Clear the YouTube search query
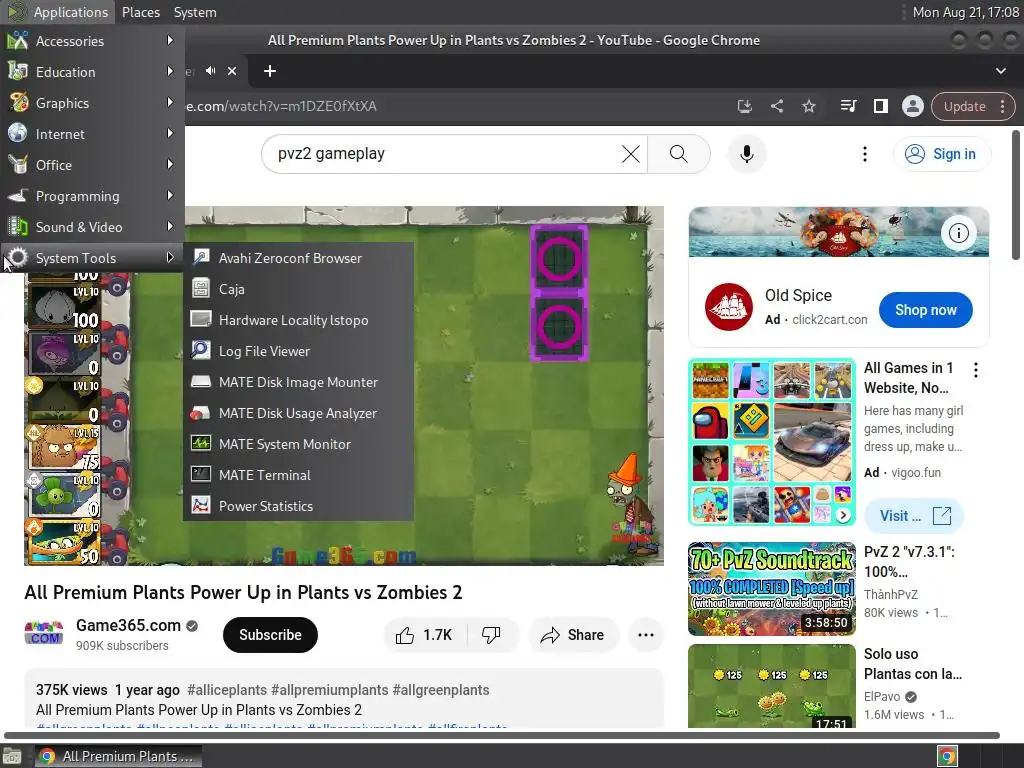The image size is (1024, 768). 630,154
